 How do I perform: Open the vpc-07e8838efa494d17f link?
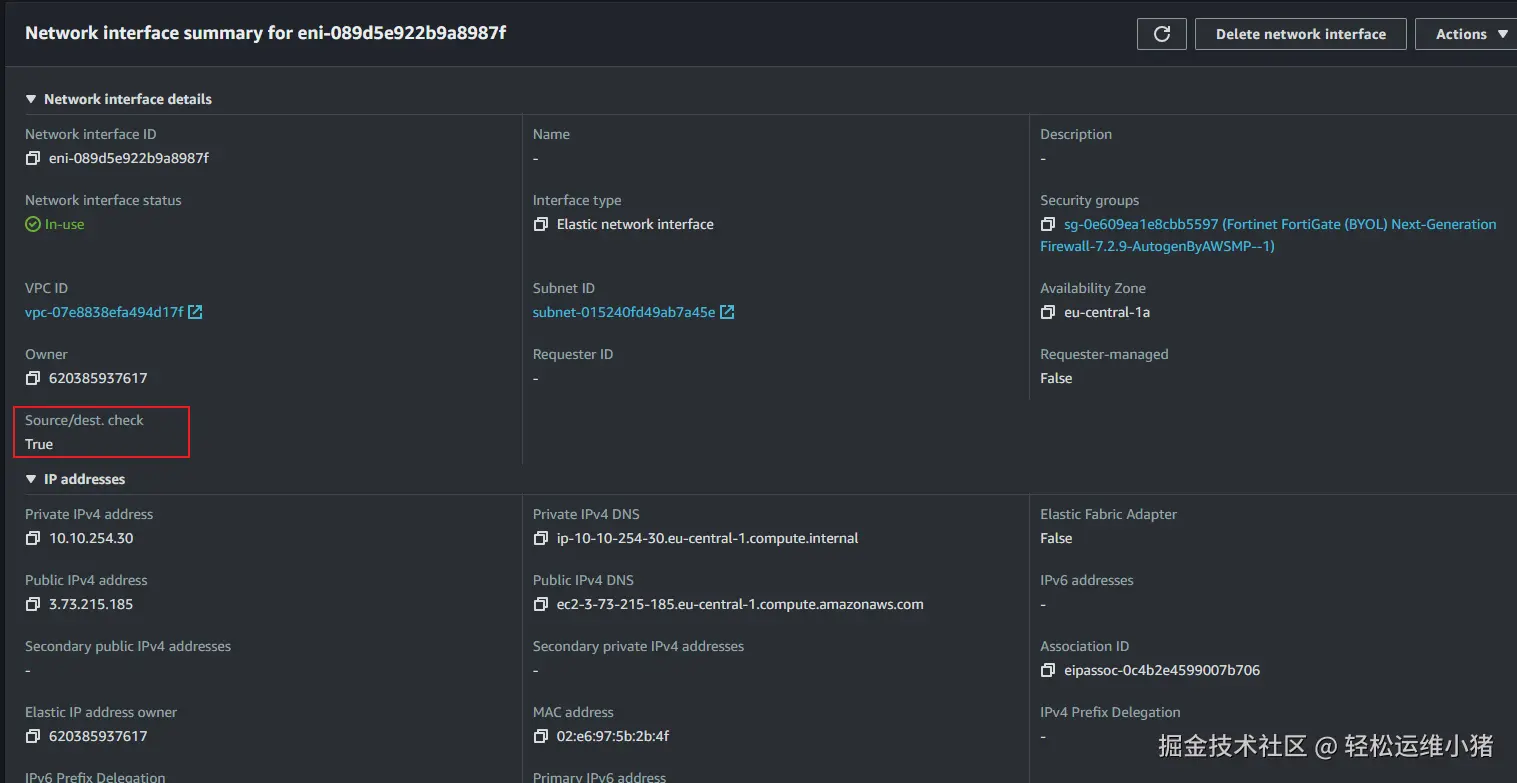pyautogui.click(x=104, y=312)
